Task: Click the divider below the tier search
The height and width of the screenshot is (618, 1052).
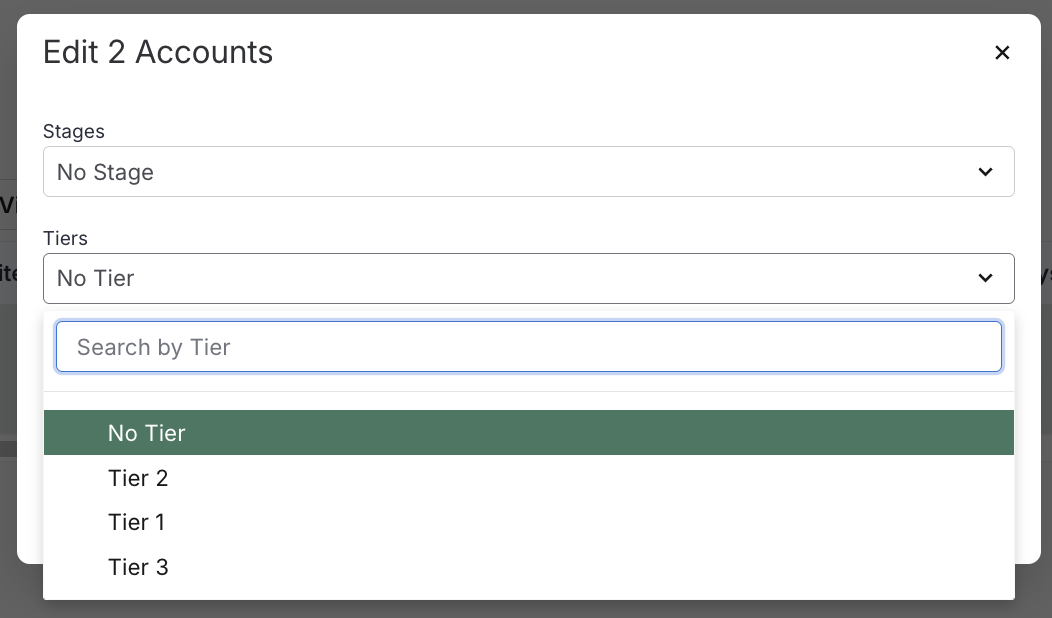Action: (528, 391)
